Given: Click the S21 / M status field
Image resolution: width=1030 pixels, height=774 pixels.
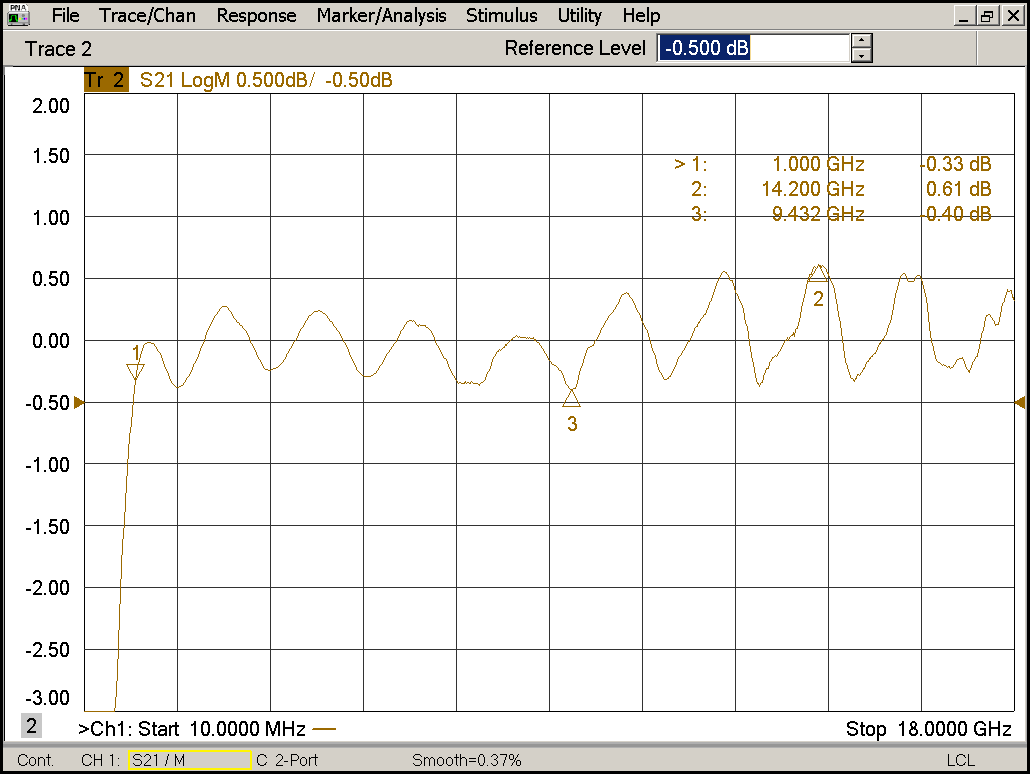Looking at the screenshot, I should click(190, 760).
